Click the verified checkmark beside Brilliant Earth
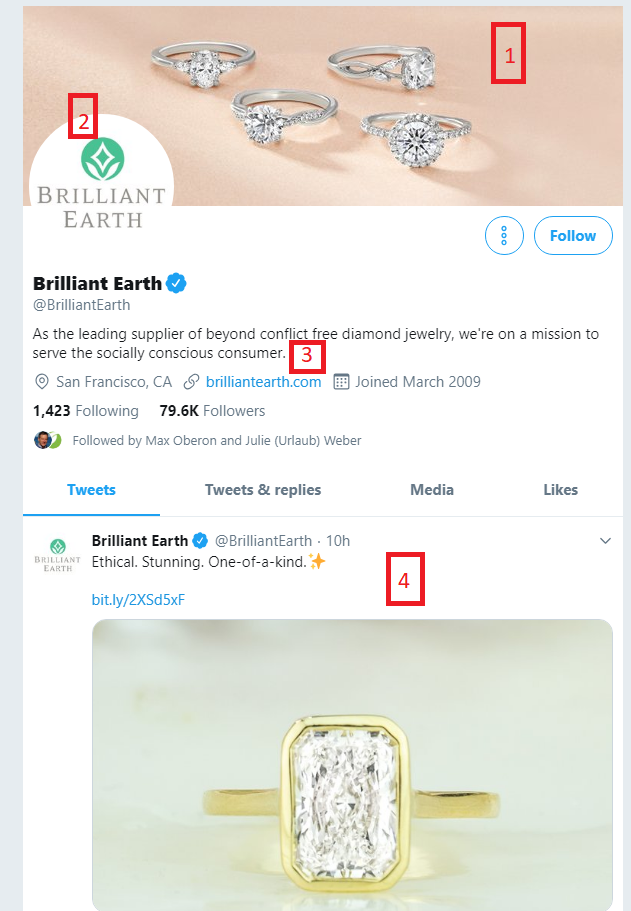This screenshot has width=631, height=911. point(176,283)
